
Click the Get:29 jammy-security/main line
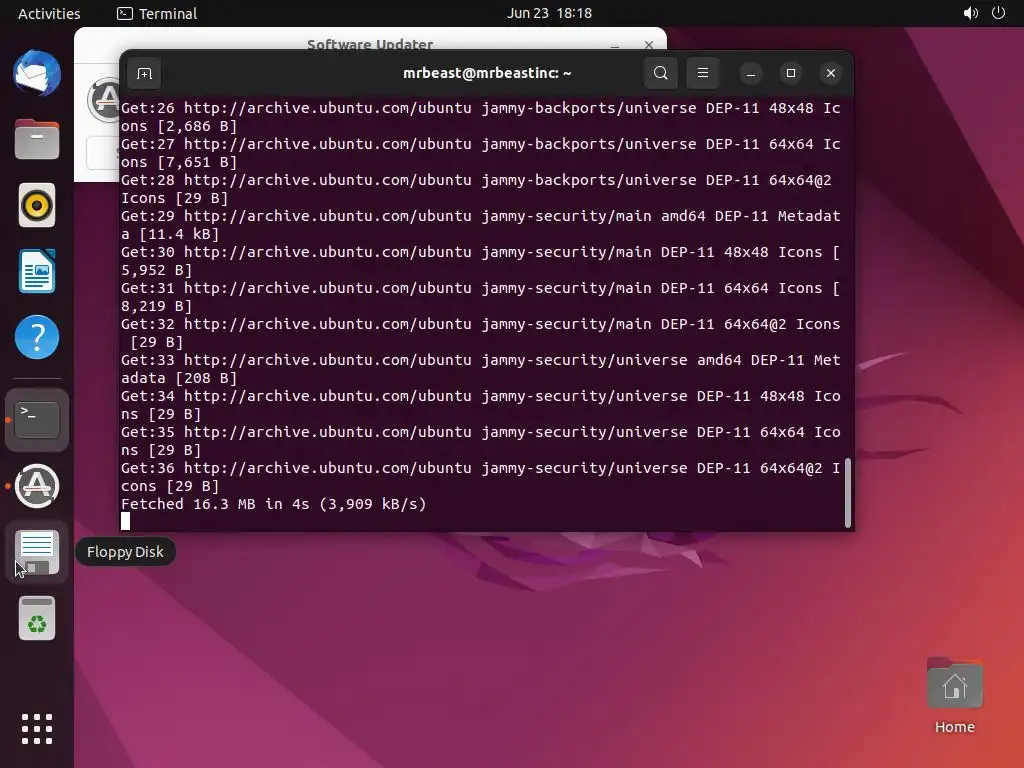click(481, 225)
